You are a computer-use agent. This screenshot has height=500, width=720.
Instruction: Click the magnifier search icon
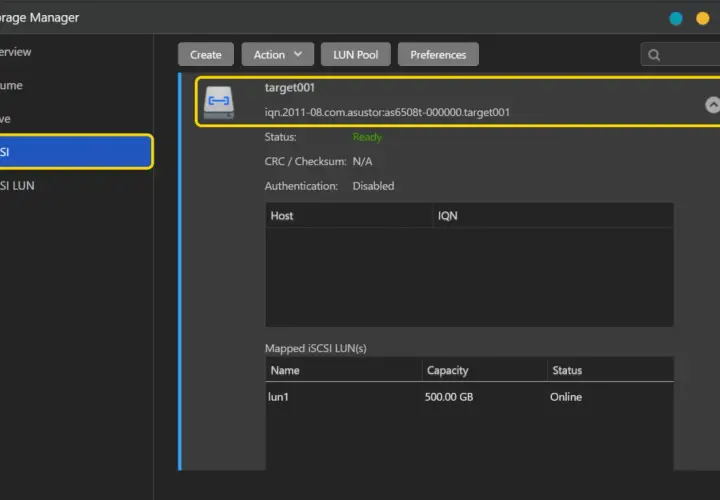(654, 55)
